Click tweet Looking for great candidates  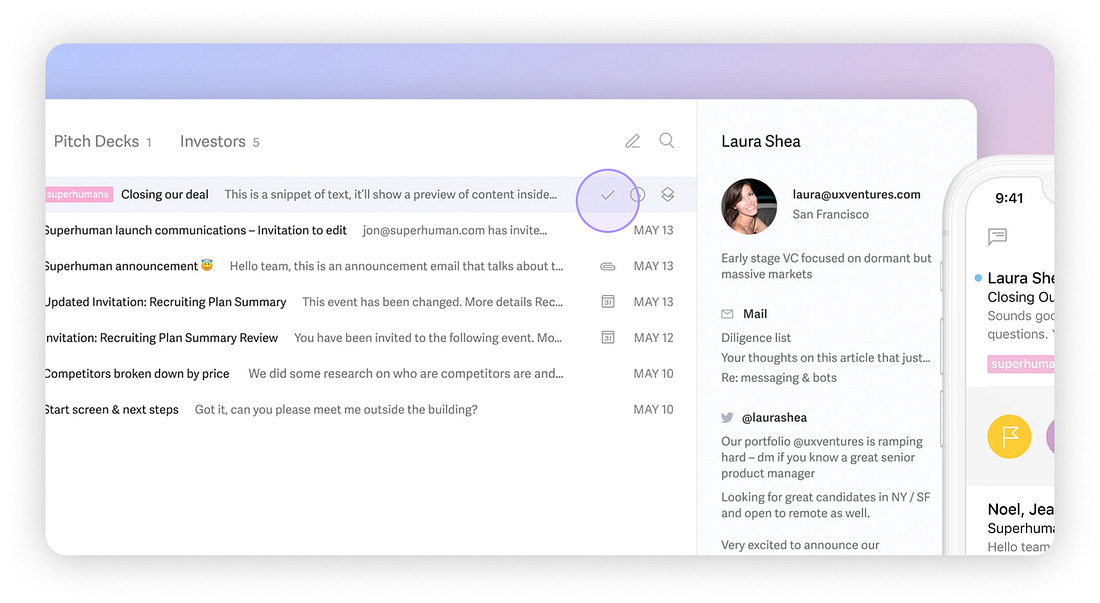(x=826, y=505)
